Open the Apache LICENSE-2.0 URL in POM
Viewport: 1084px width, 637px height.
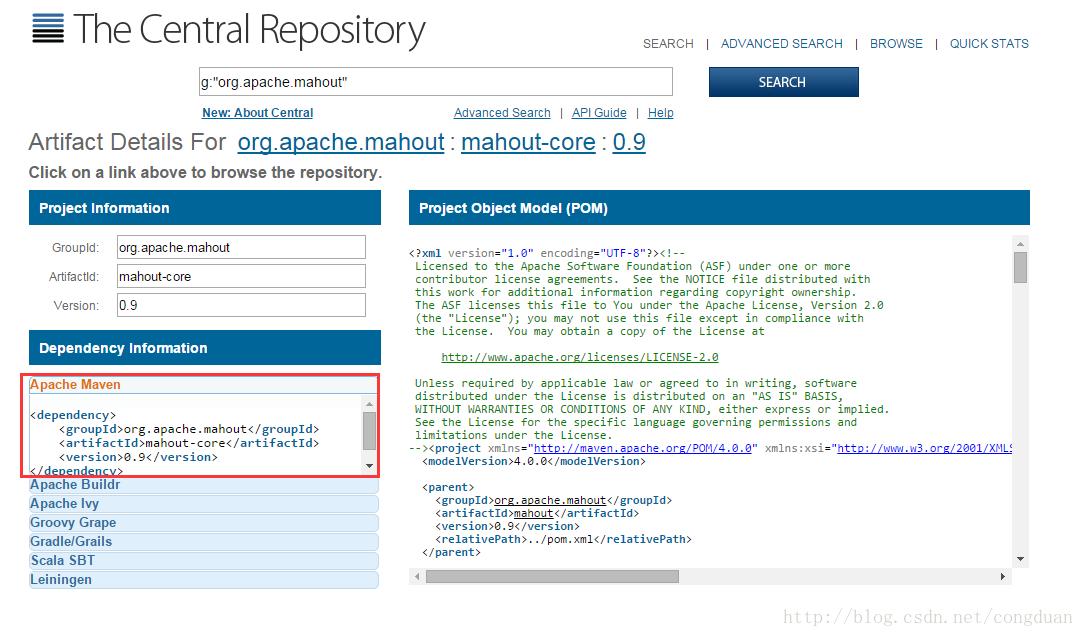click(x=580, y=357)
